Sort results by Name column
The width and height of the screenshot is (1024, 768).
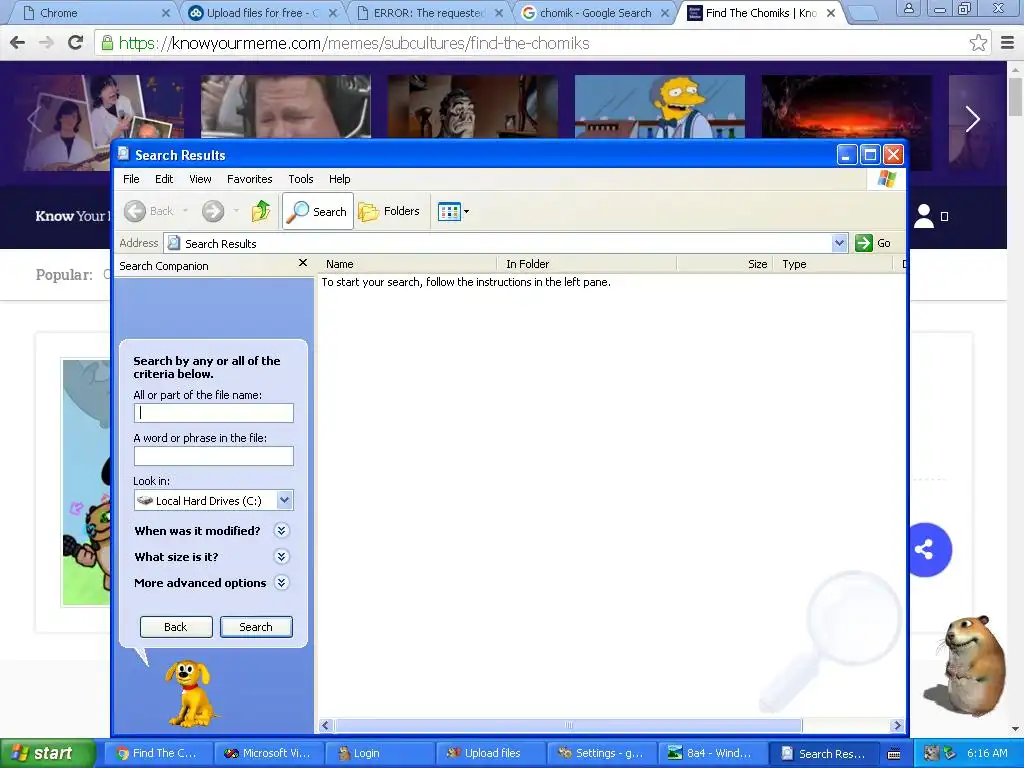tap(408, 264)
